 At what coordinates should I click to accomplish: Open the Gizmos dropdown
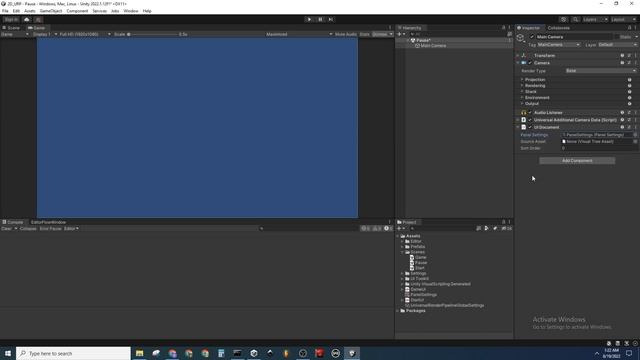[x=382, y=34]
